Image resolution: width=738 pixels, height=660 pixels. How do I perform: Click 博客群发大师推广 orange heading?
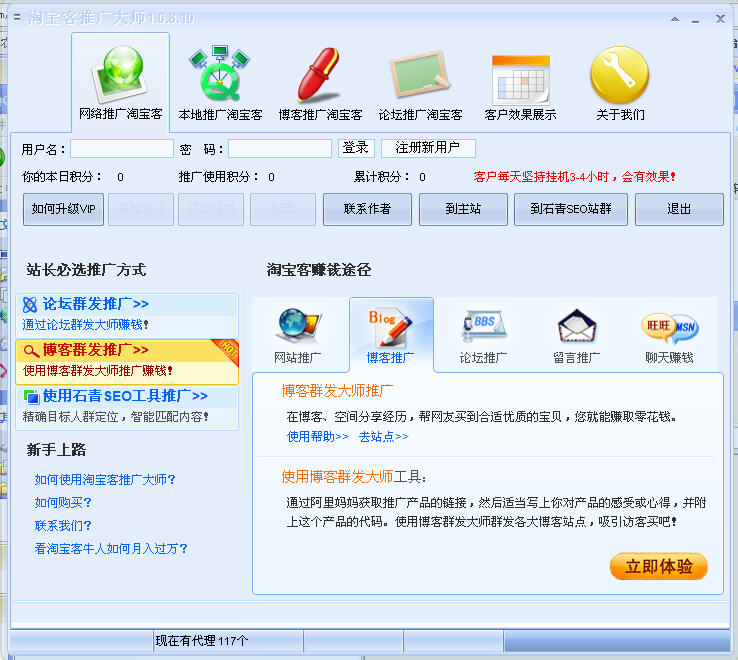337,390
